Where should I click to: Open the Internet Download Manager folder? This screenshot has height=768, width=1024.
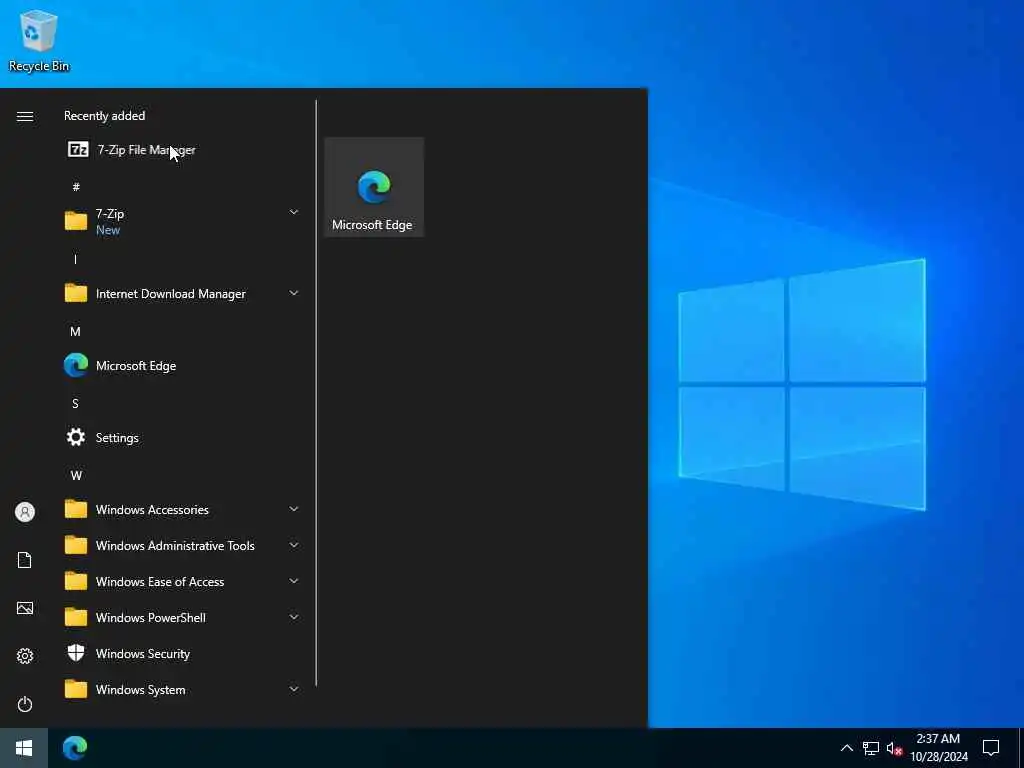[182, 293]
